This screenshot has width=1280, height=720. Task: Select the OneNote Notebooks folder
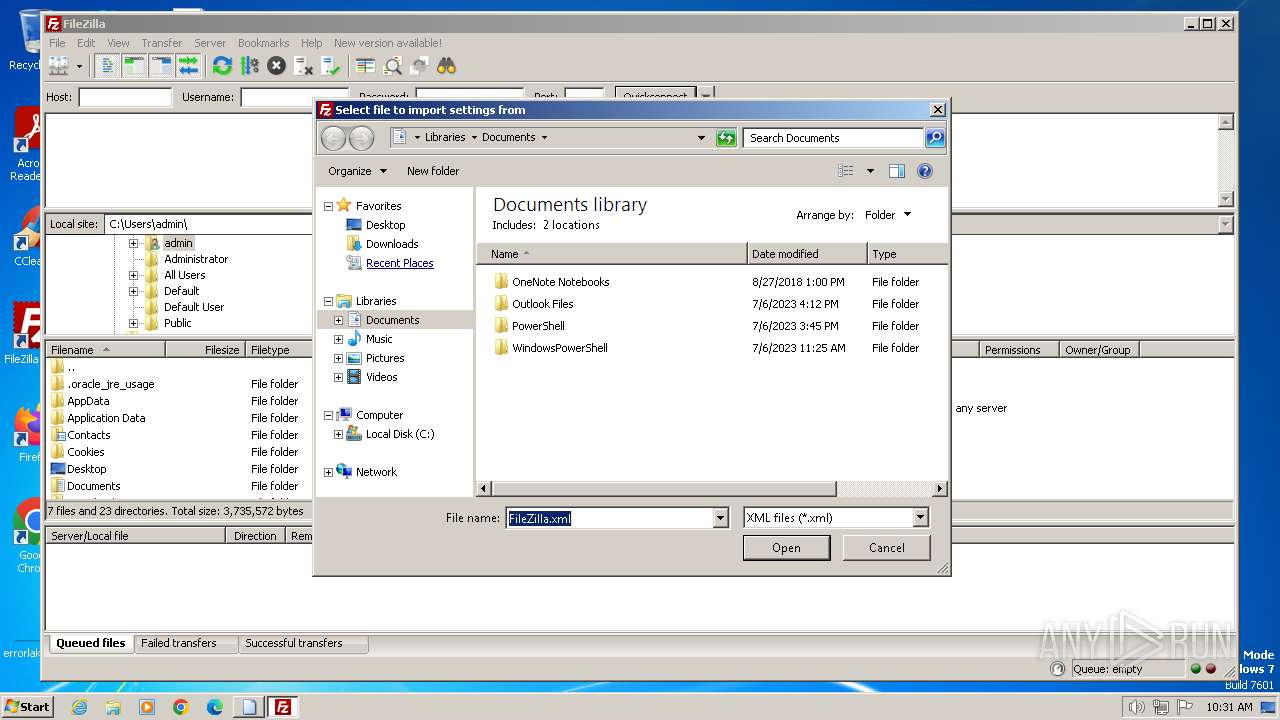tap(560, 282)
